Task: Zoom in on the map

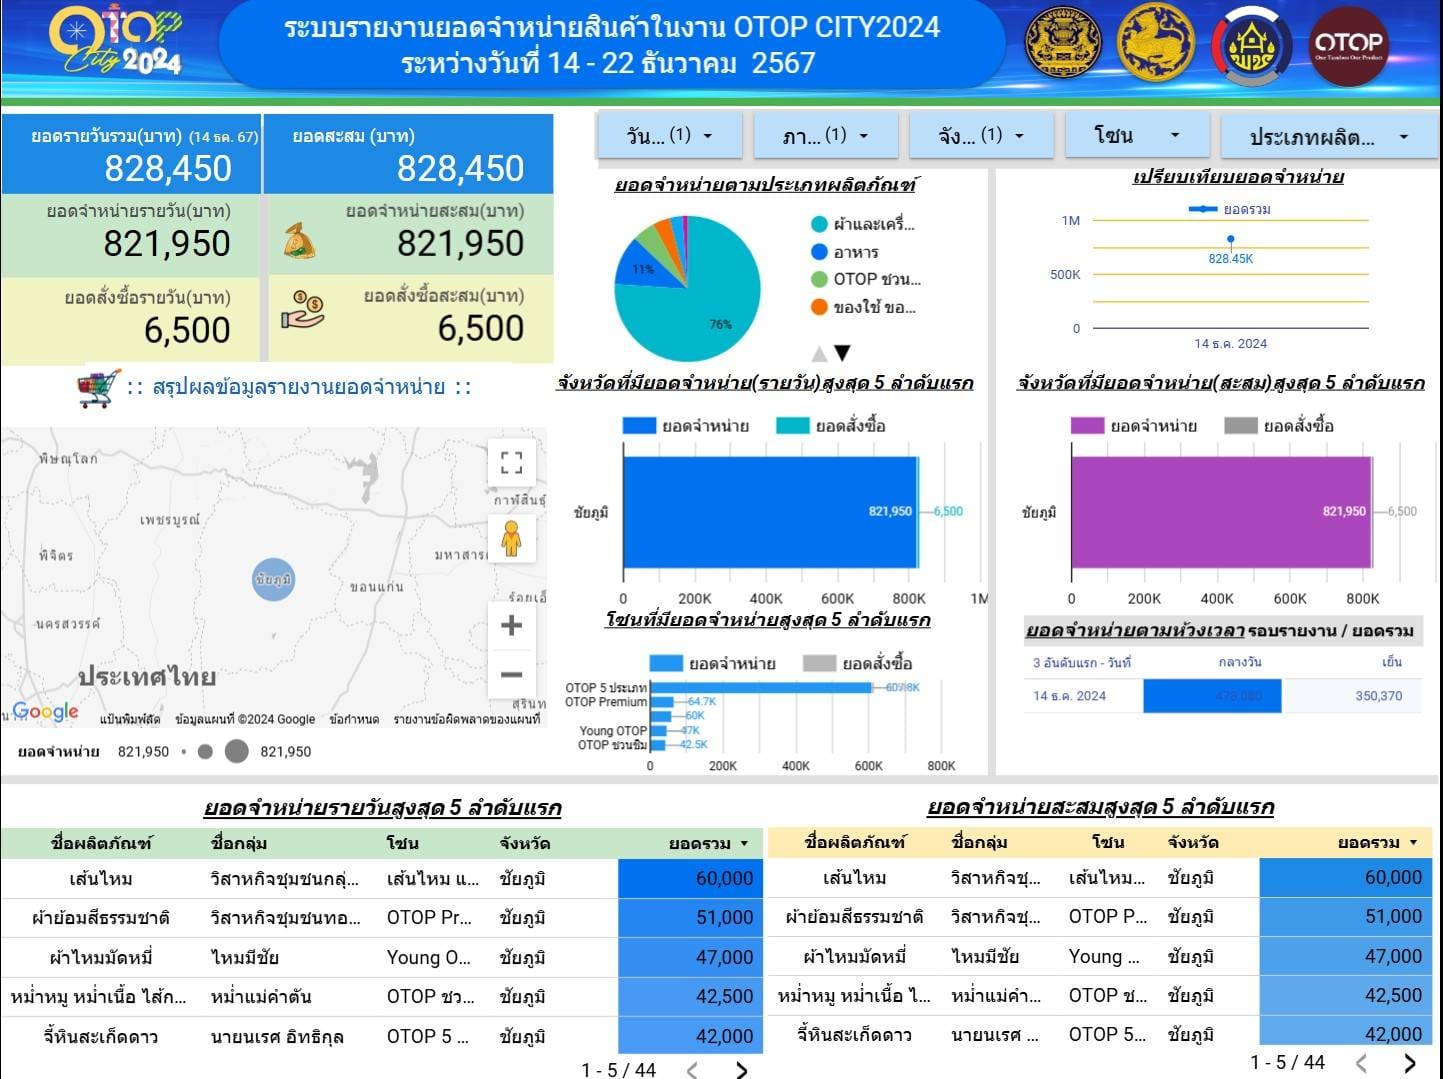Action: [x=511, y=626]
